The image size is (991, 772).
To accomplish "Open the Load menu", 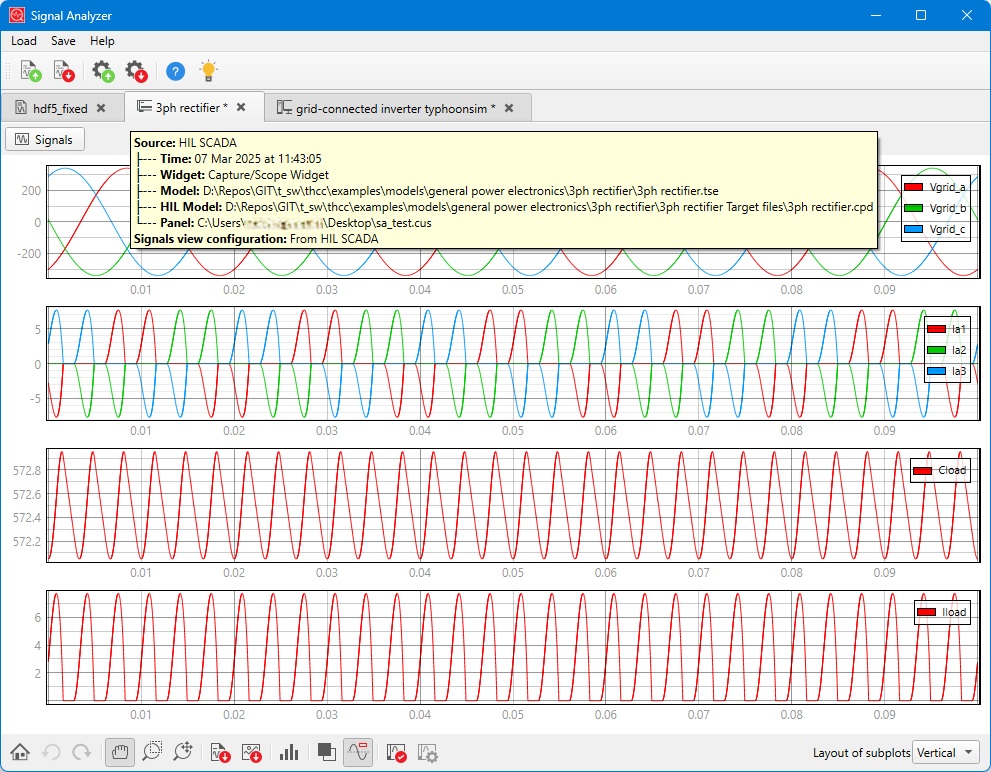I will [23, 41].
